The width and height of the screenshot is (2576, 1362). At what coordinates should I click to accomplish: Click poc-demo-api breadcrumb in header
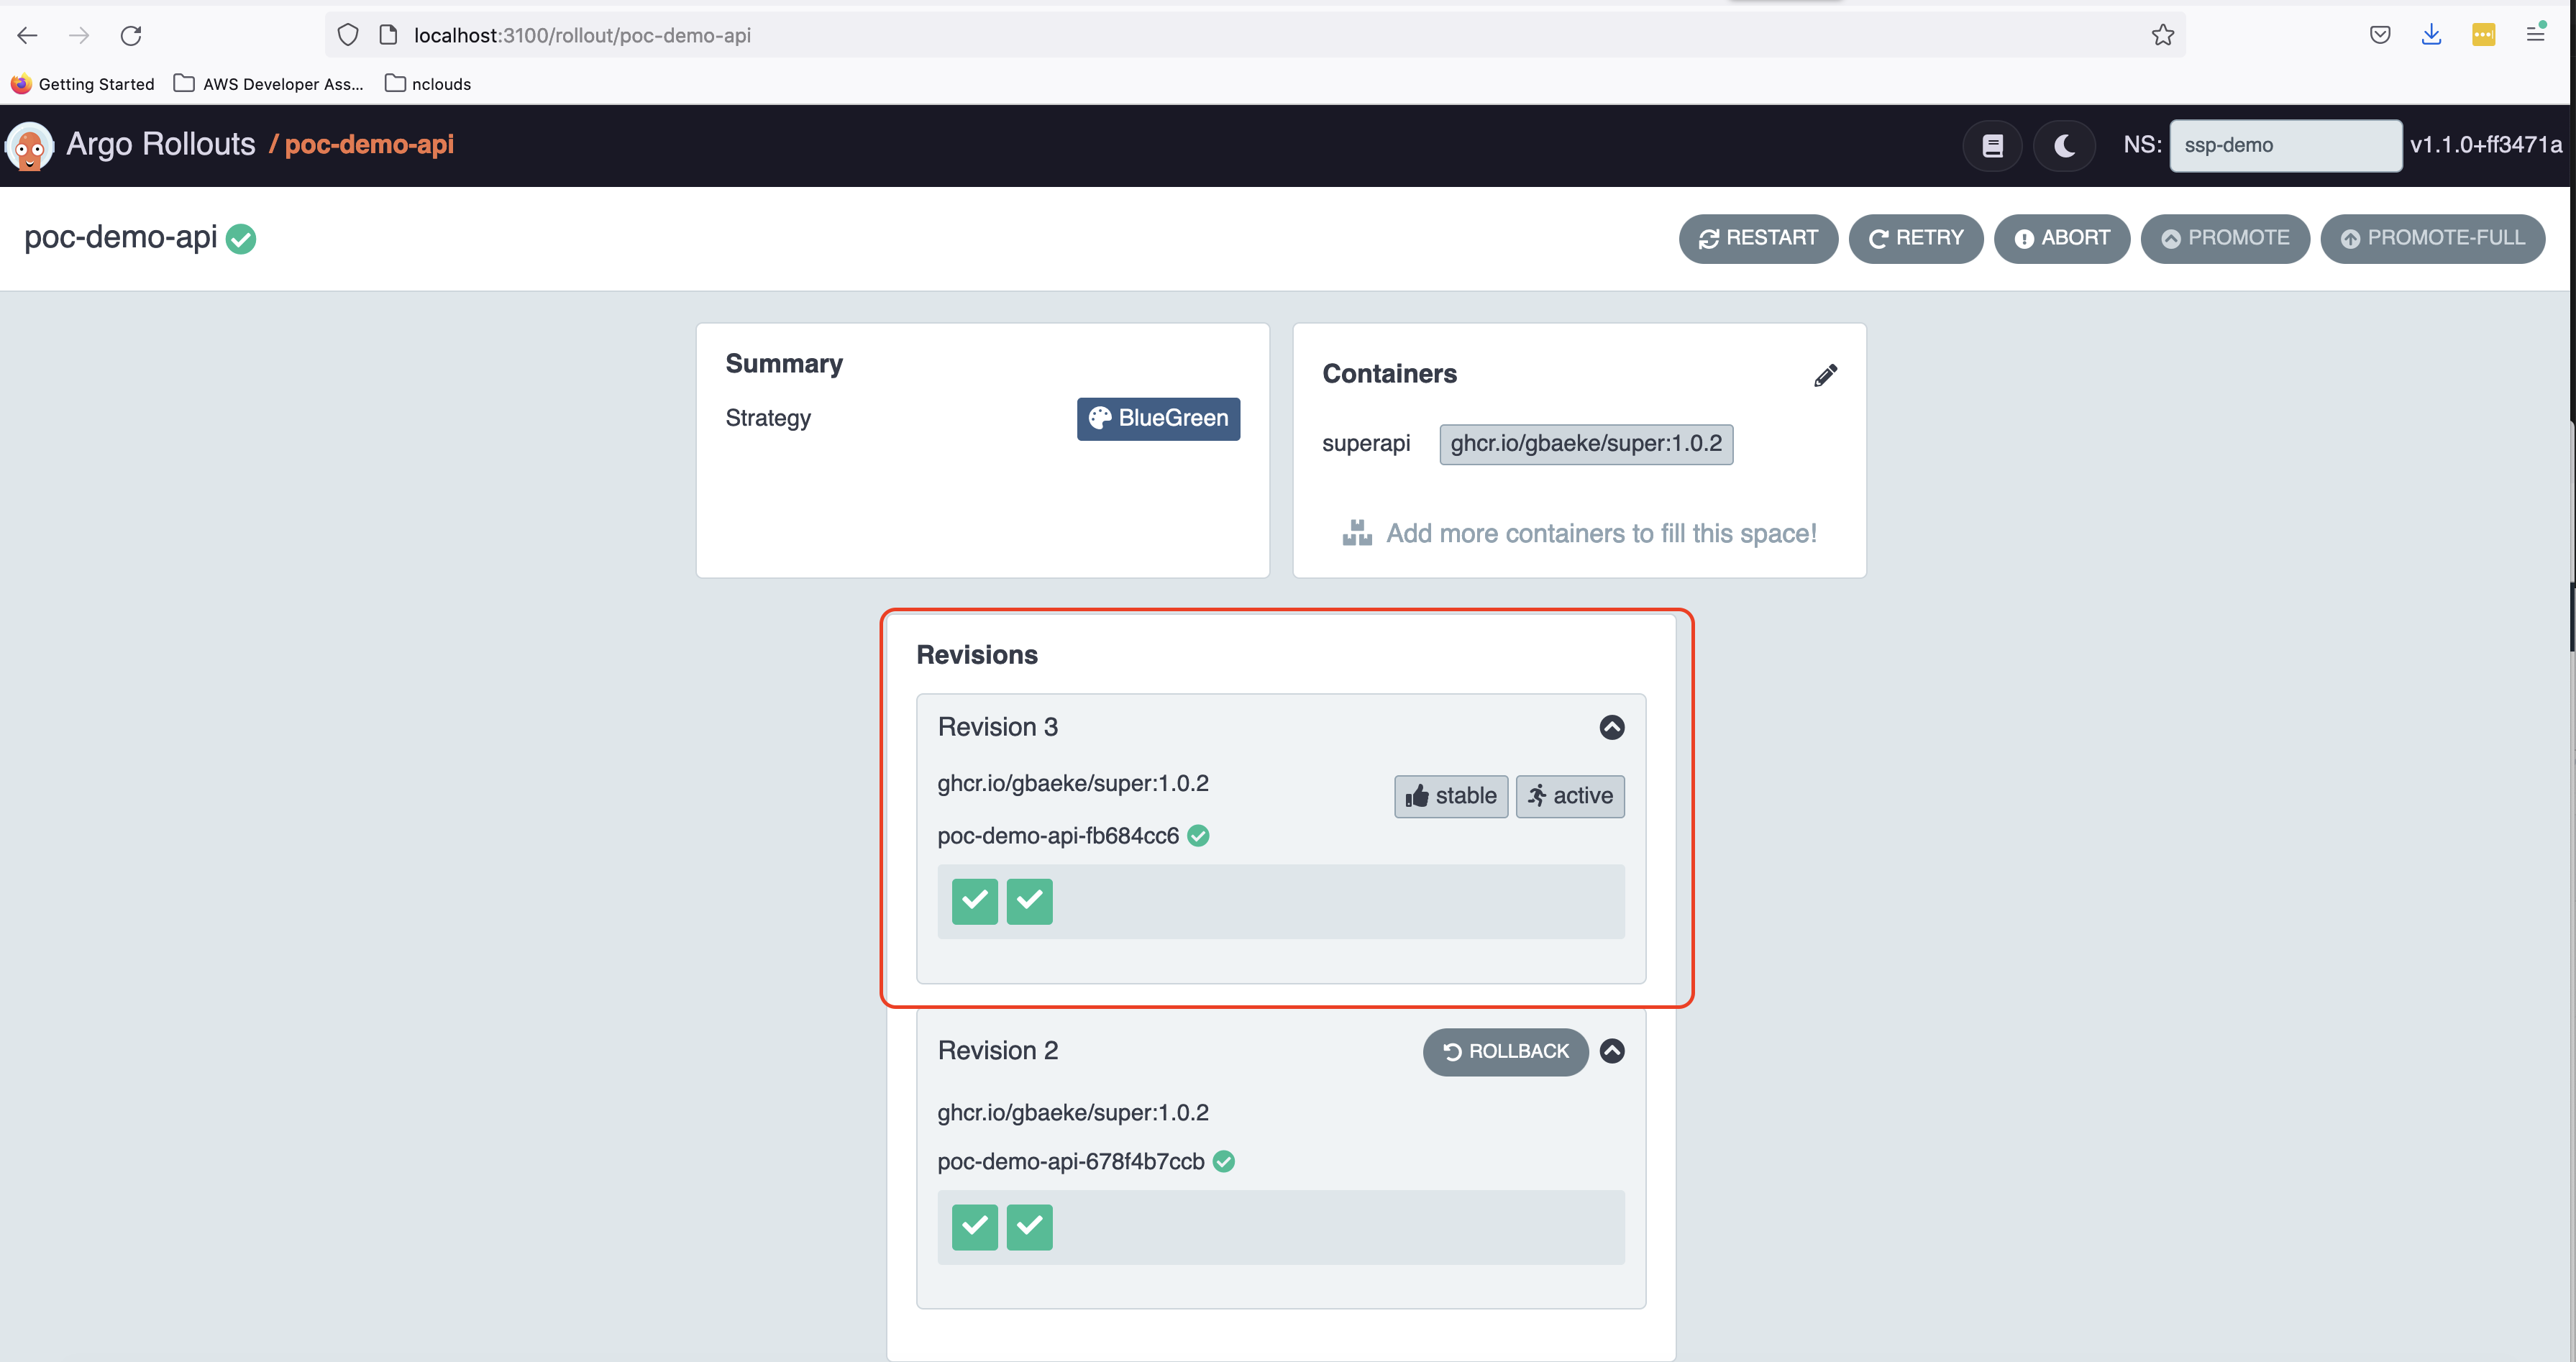369,144
